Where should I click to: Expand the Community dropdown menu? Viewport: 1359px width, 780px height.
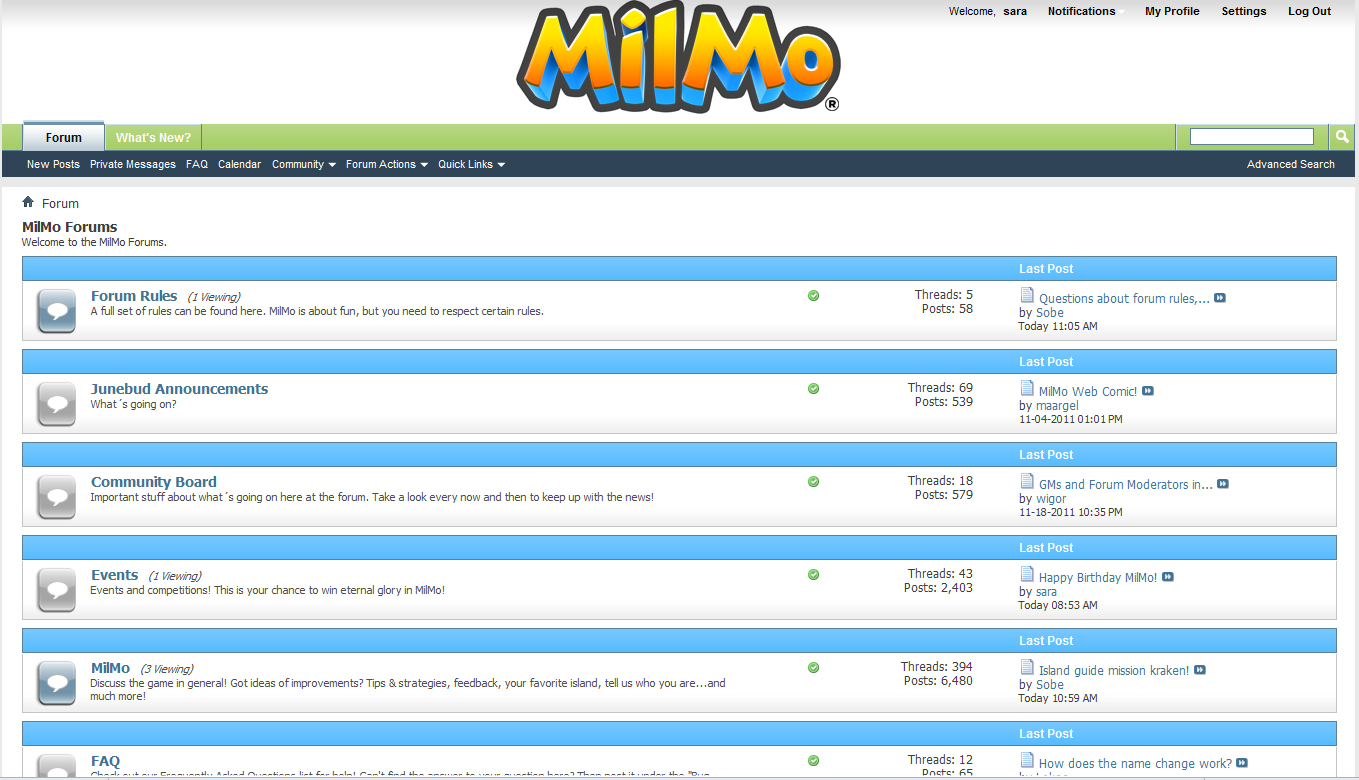pyautogui.click(x=303, y=164)
